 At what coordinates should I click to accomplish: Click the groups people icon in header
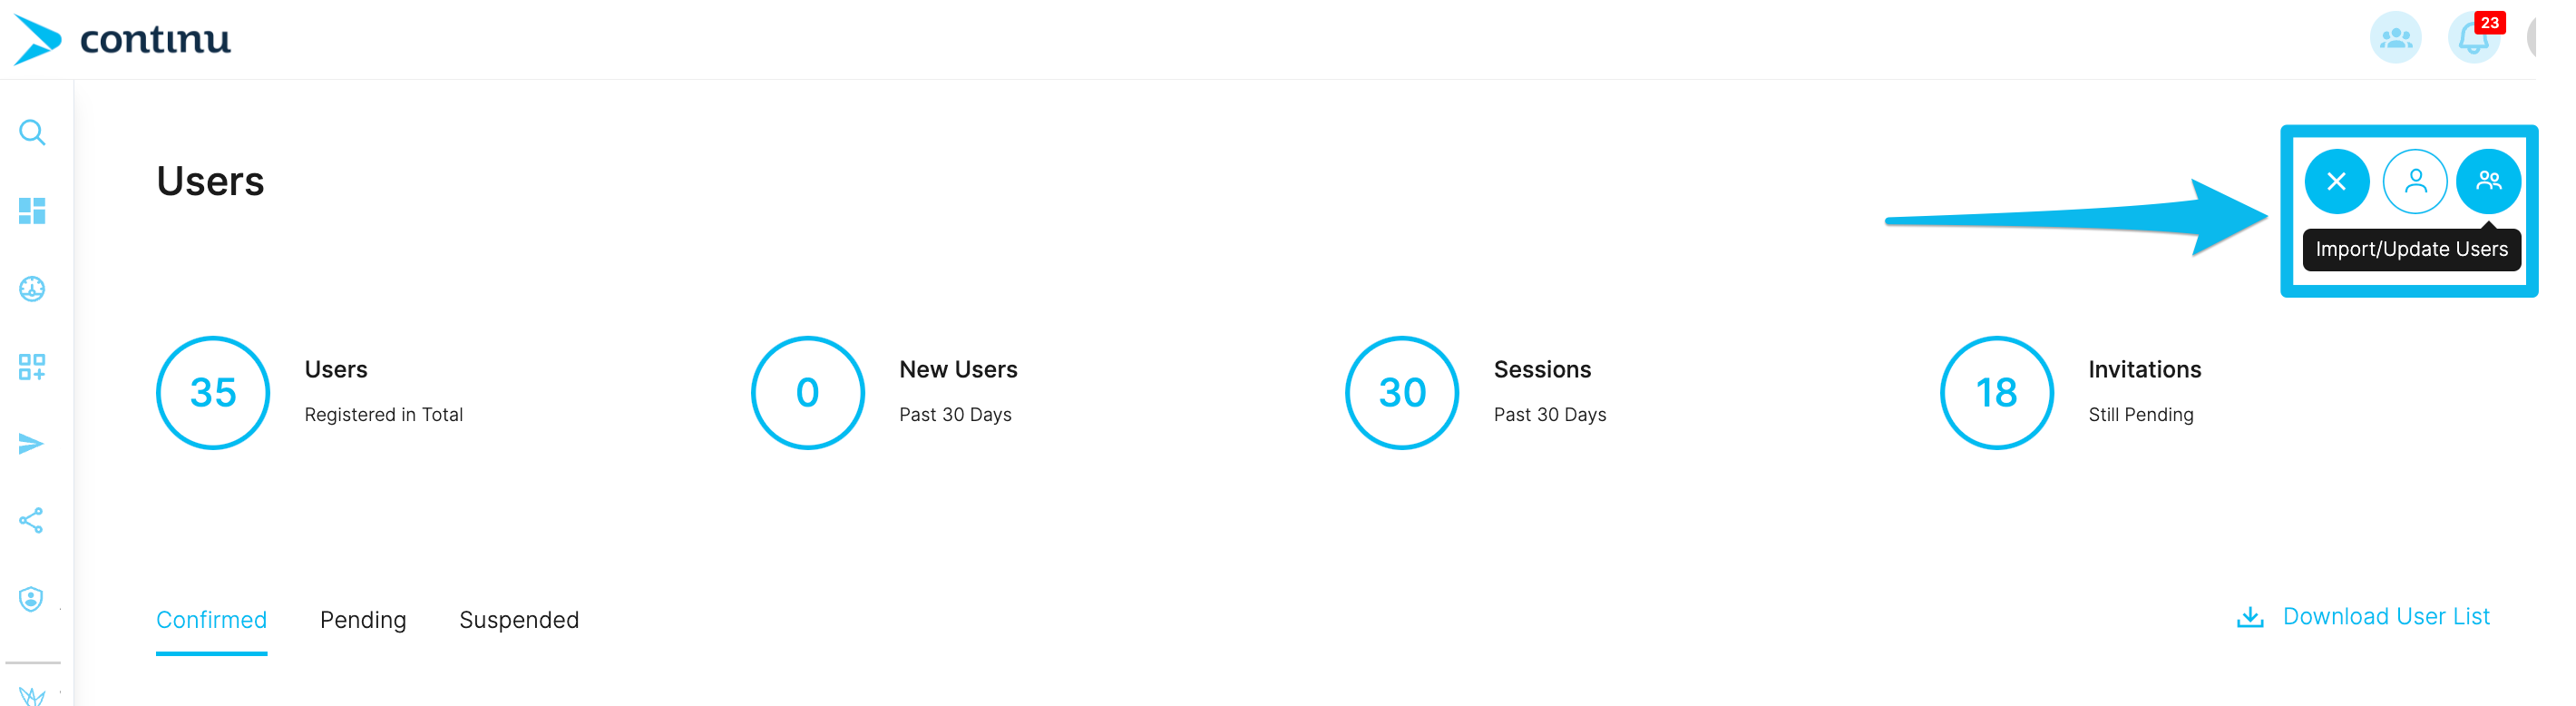click(2396, 38)
